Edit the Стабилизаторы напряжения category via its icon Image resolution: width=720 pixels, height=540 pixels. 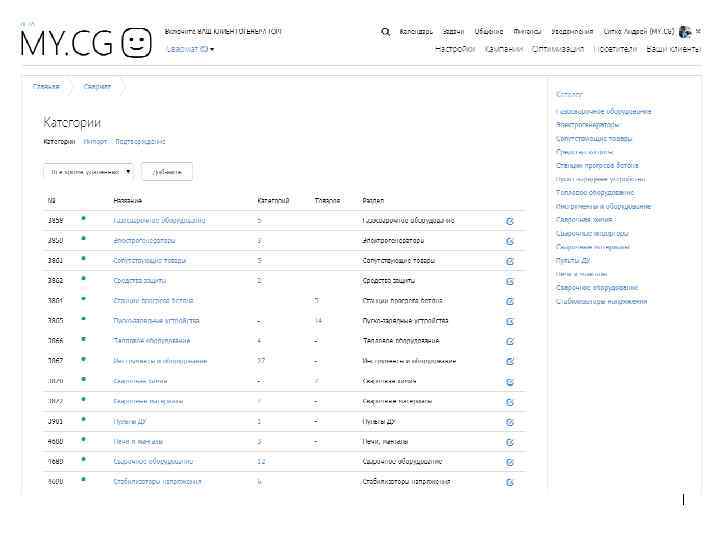[510, 482]
